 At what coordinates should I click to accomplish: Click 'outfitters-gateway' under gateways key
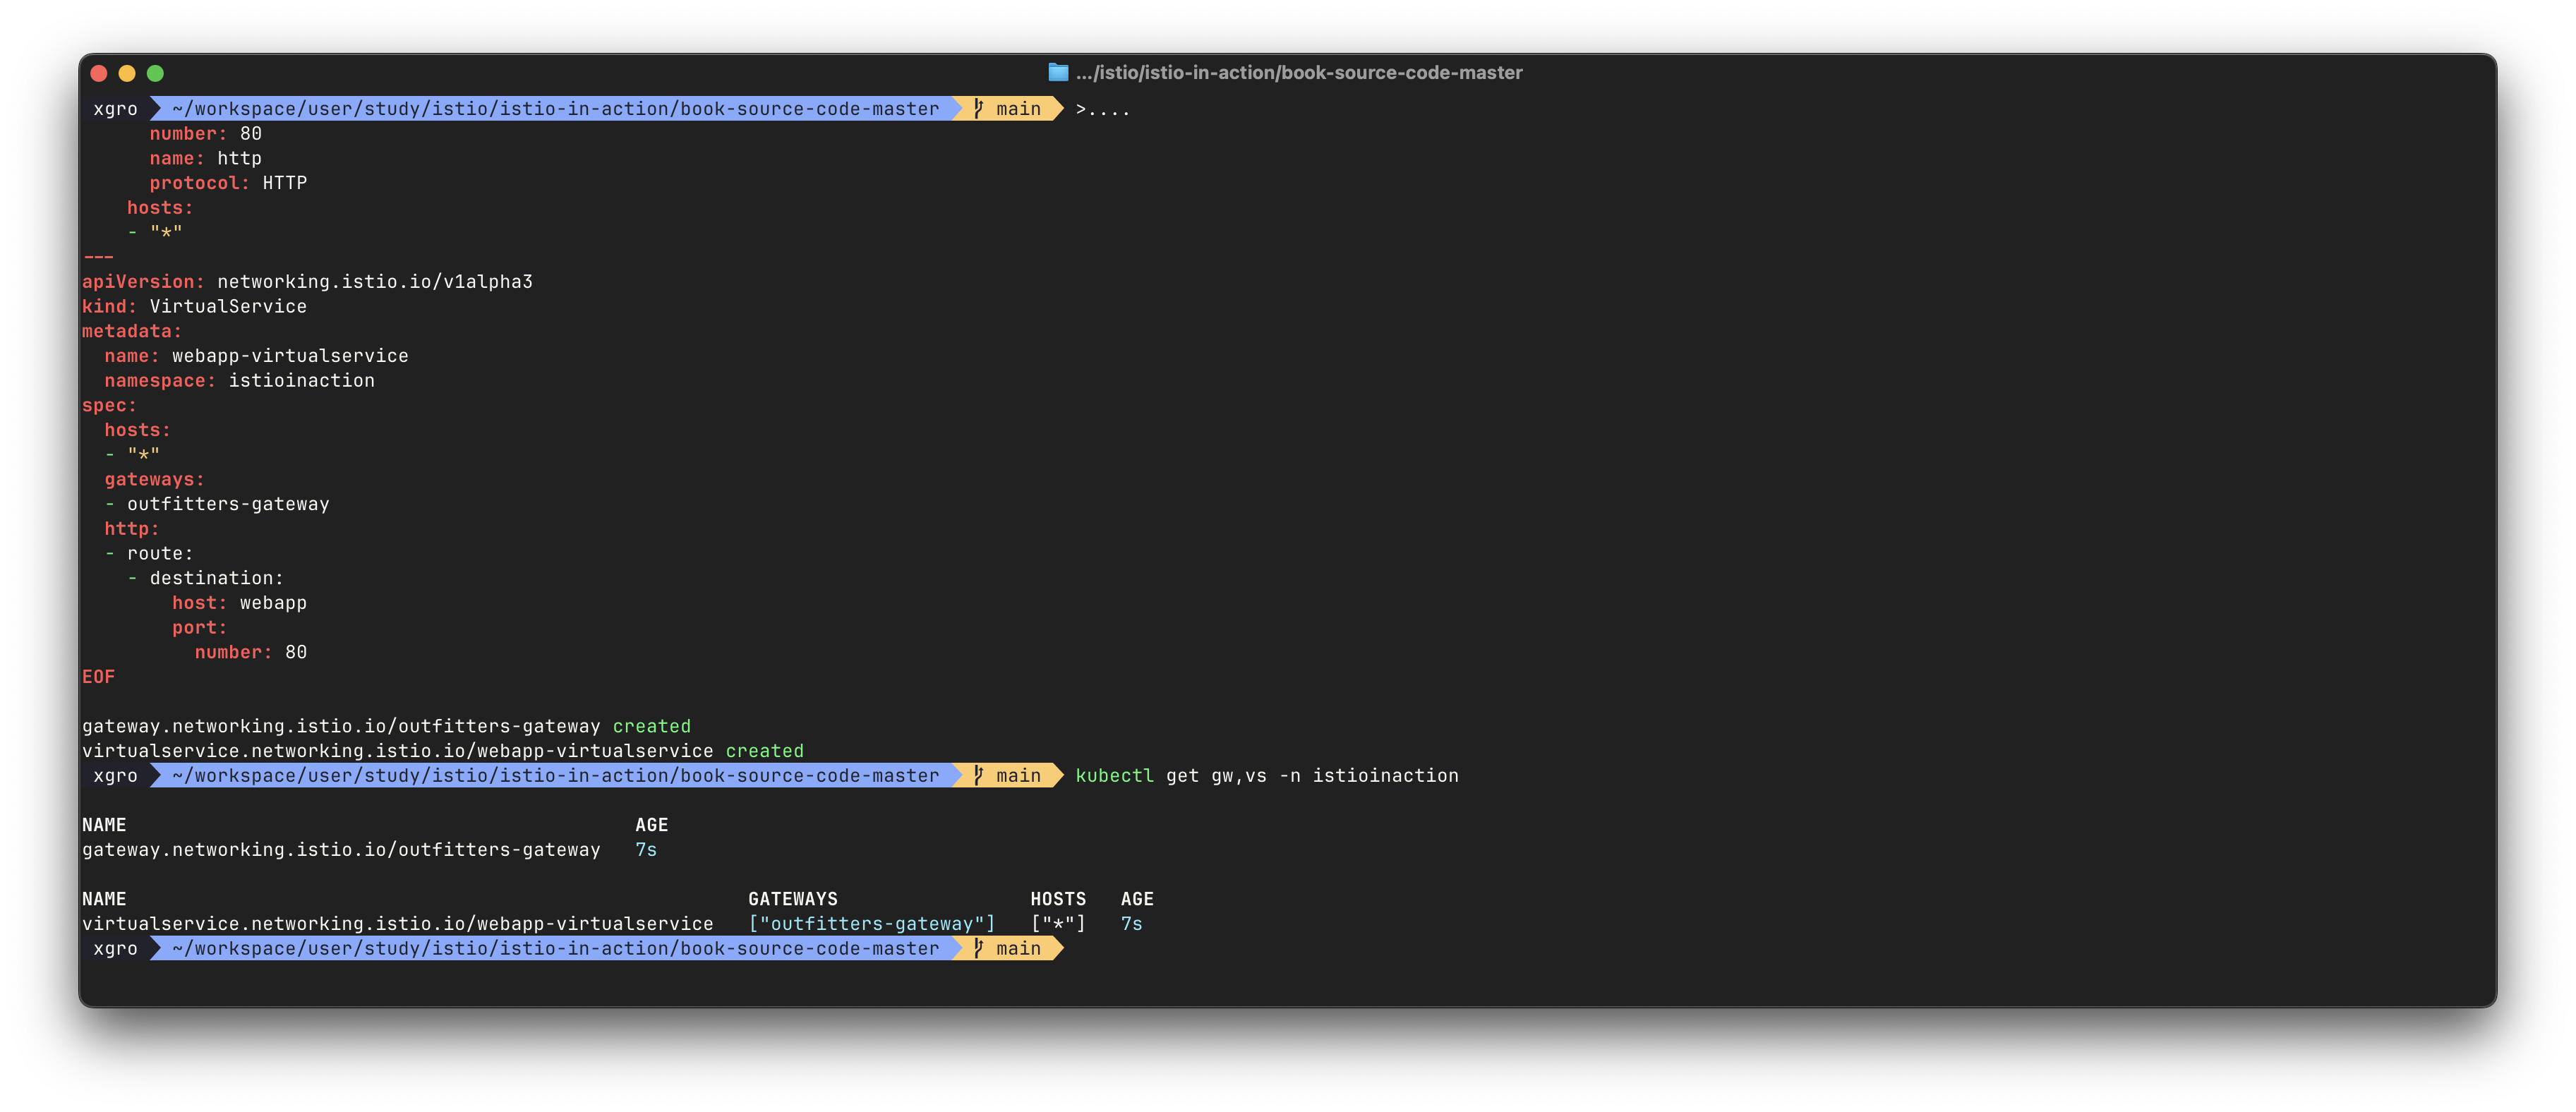228,504
